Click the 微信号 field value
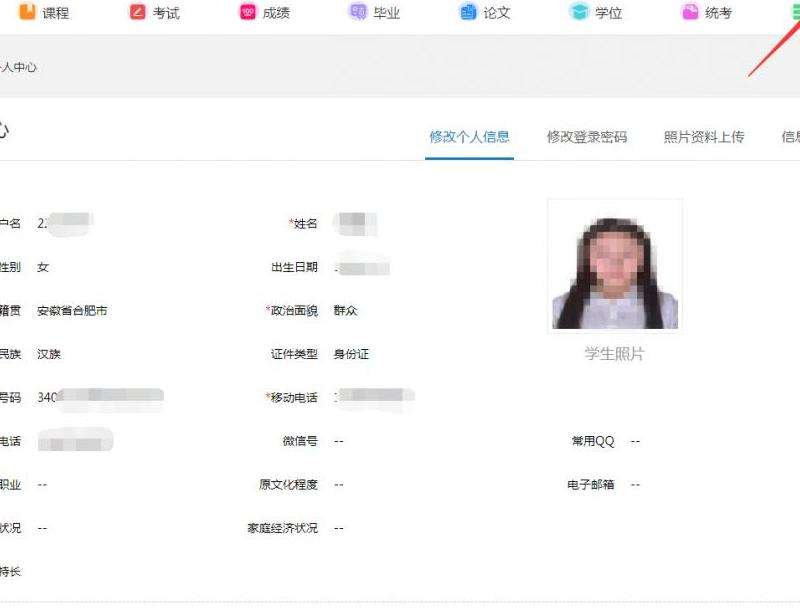The height and width of the screenshot is (610, 800). [340, 441]
